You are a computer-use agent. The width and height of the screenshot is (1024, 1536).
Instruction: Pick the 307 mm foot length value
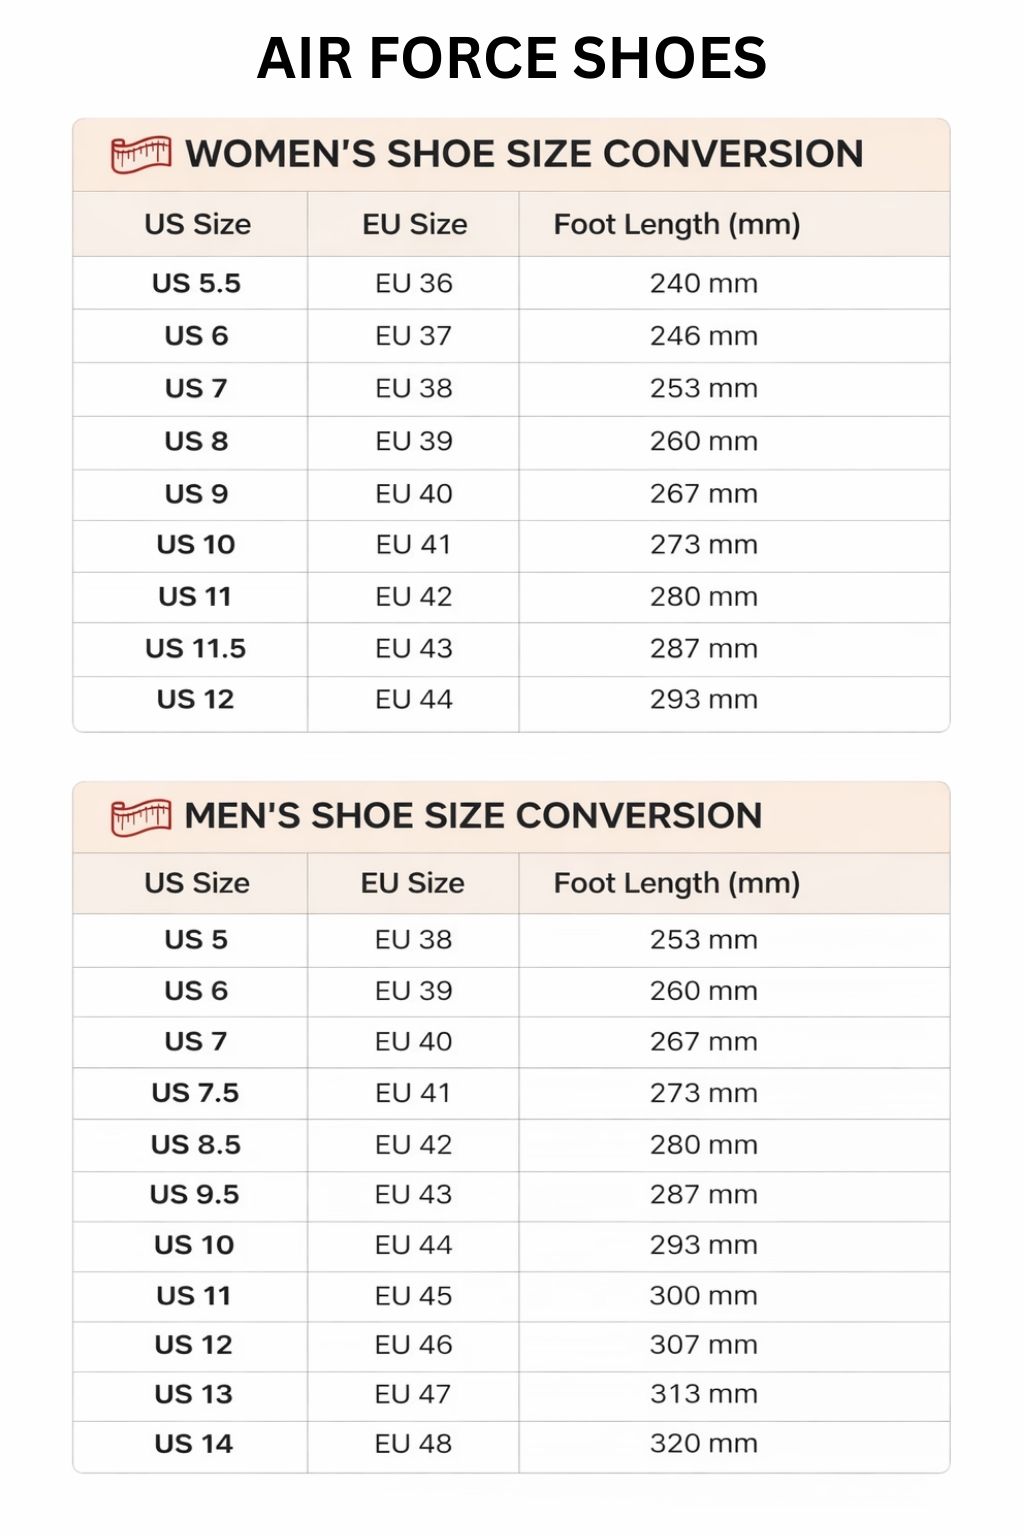coord(704,1344)
